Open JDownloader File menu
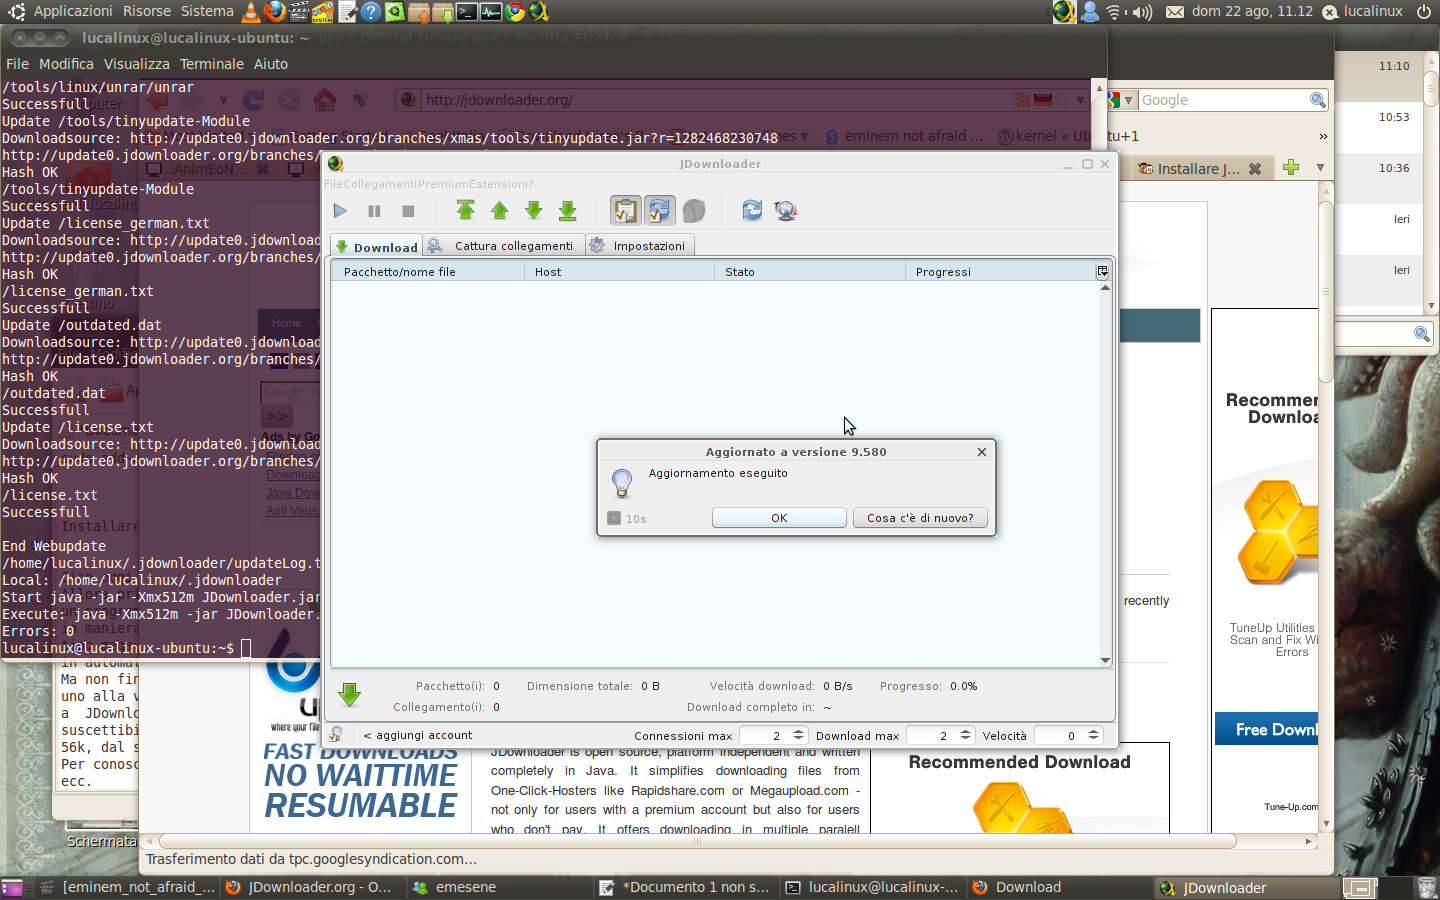The height and width of the screenshot is (900, 1440). click(x=333, y=184)
